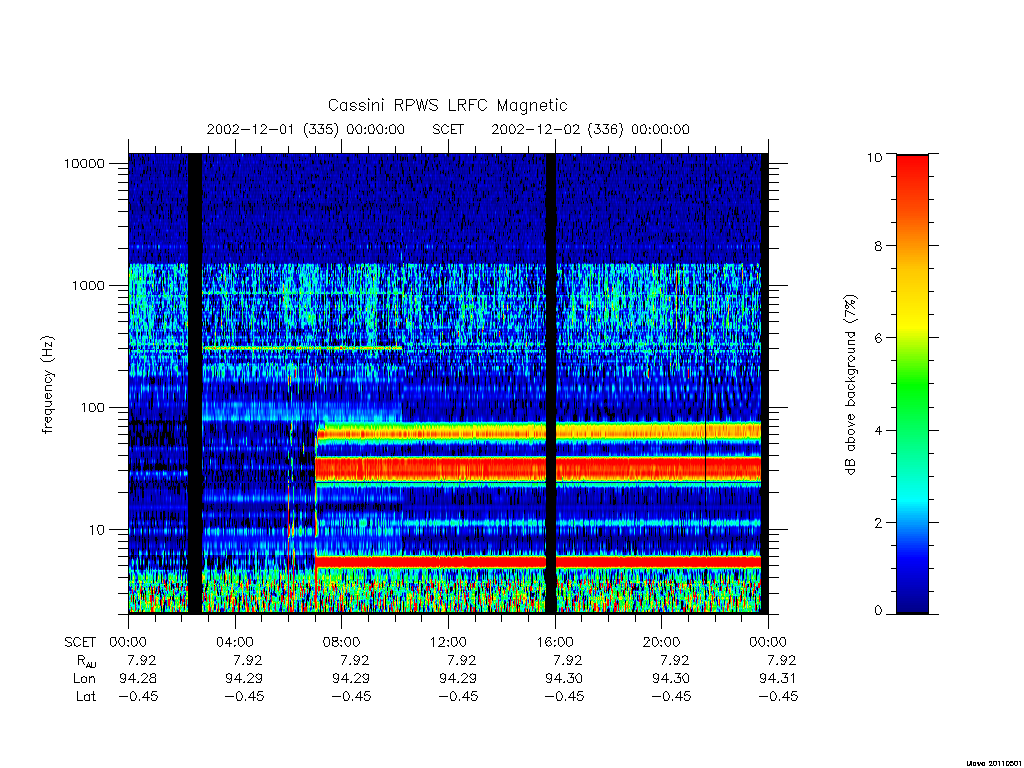
Task: Click the "12:00" time axis label
Action: [x=448, y=642]
